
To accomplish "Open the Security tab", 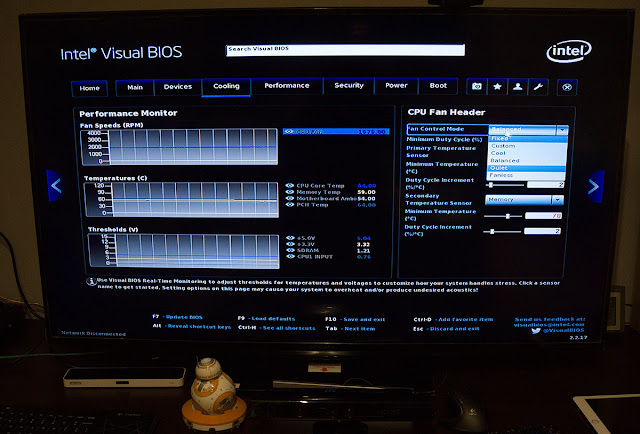I will tap(349, 85).
